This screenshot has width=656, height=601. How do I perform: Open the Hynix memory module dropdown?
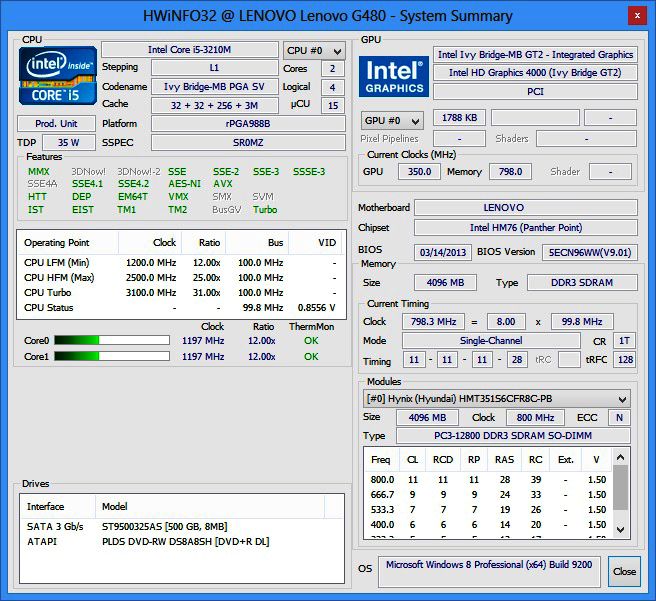point(496,398)
